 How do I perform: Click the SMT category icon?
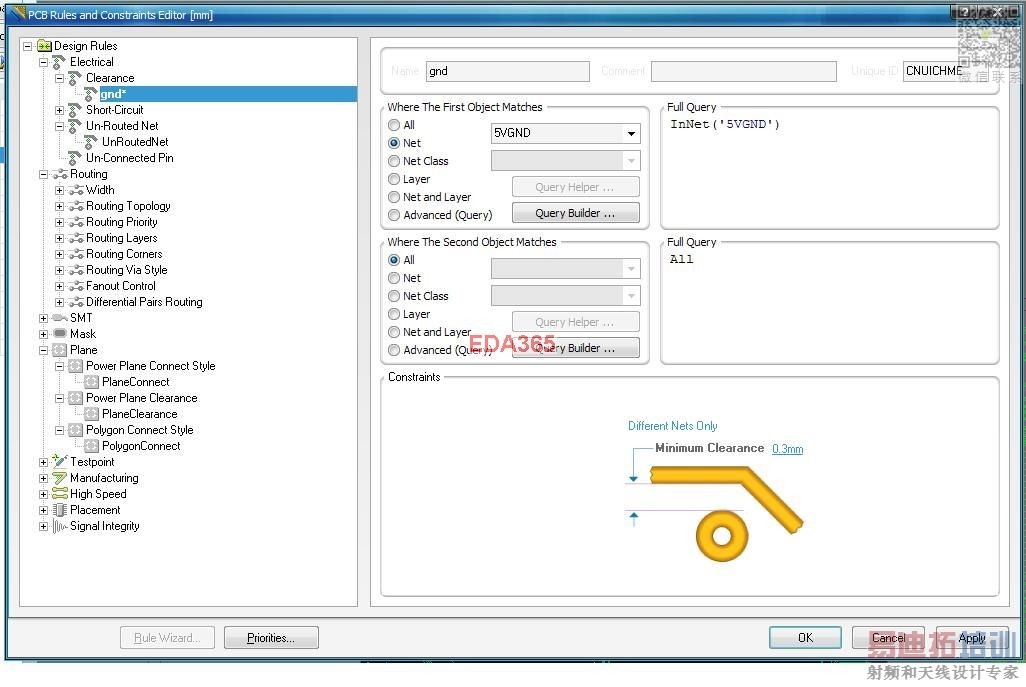pyautogui.click(x=60, y=318)
